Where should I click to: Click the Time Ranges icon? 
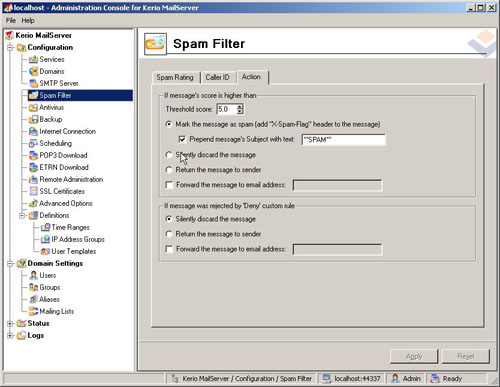coord(45,227)
